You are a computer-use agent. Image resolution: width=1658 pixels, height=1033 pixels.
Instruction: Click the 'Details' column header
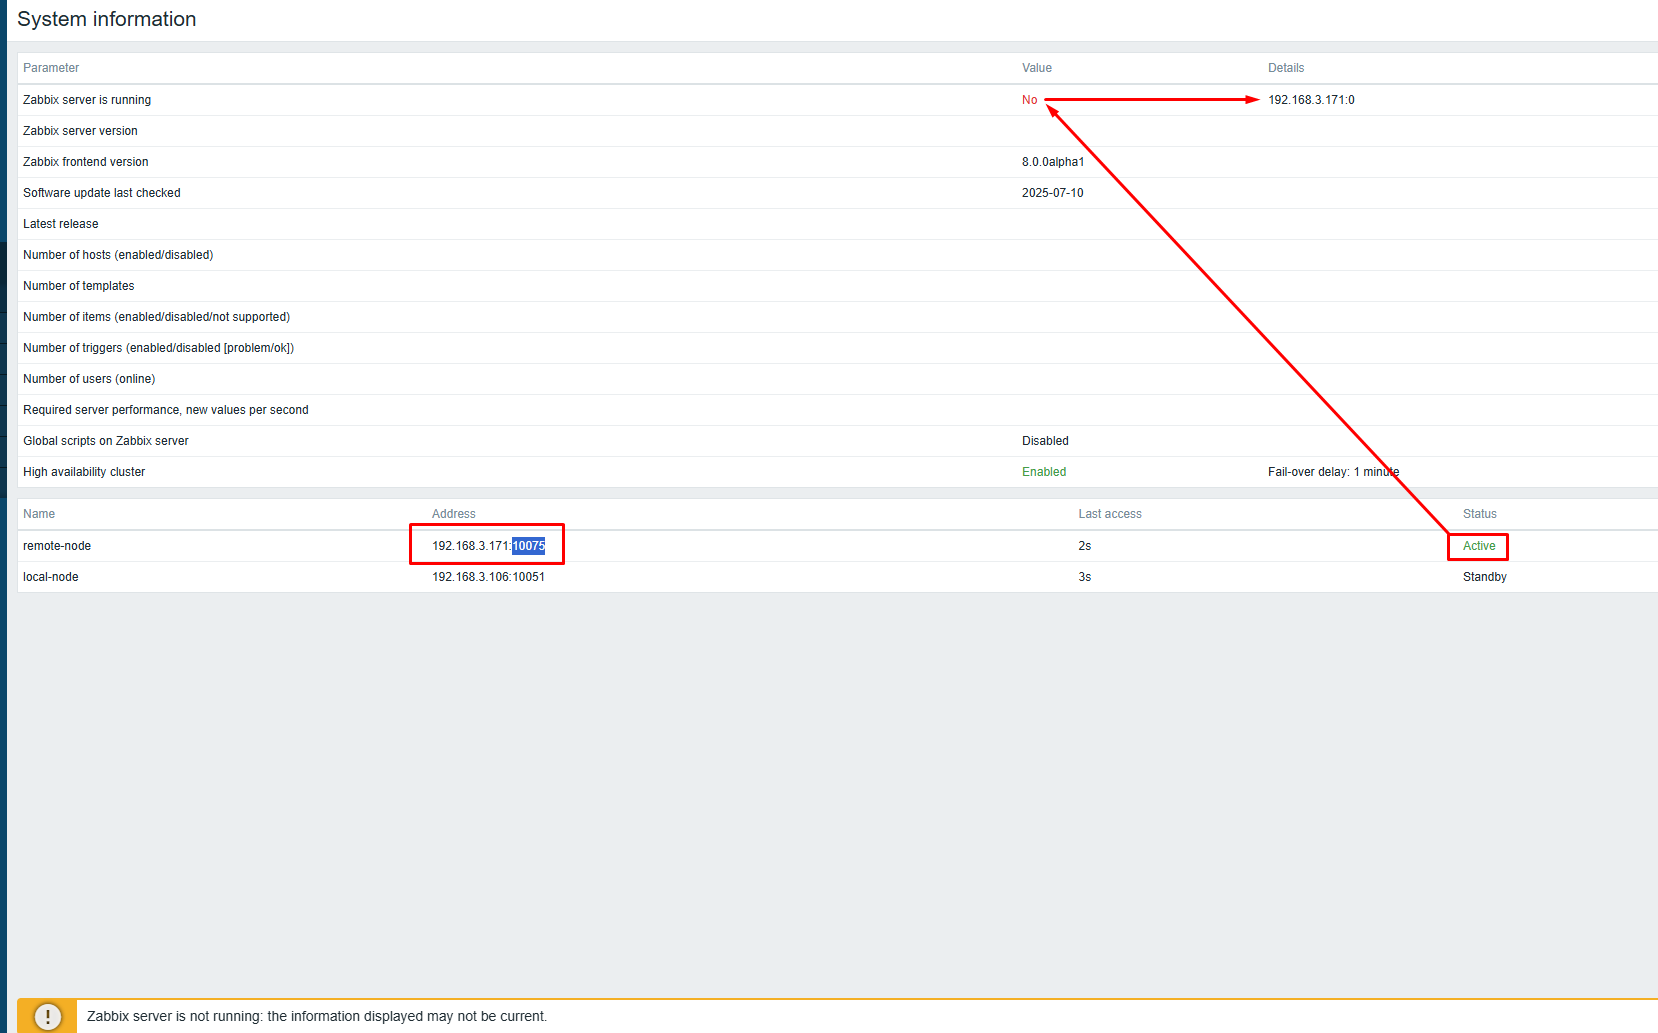click(1286, 68)
